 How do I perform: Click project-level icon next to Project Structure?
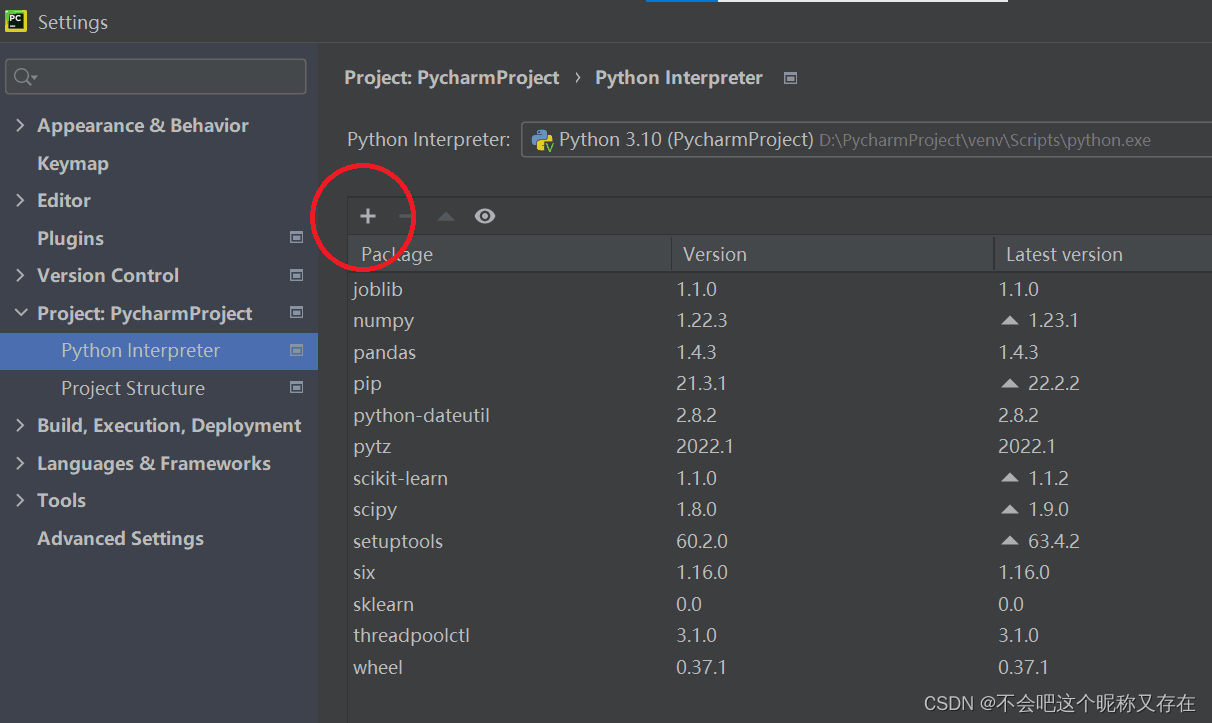coord(296,388)
